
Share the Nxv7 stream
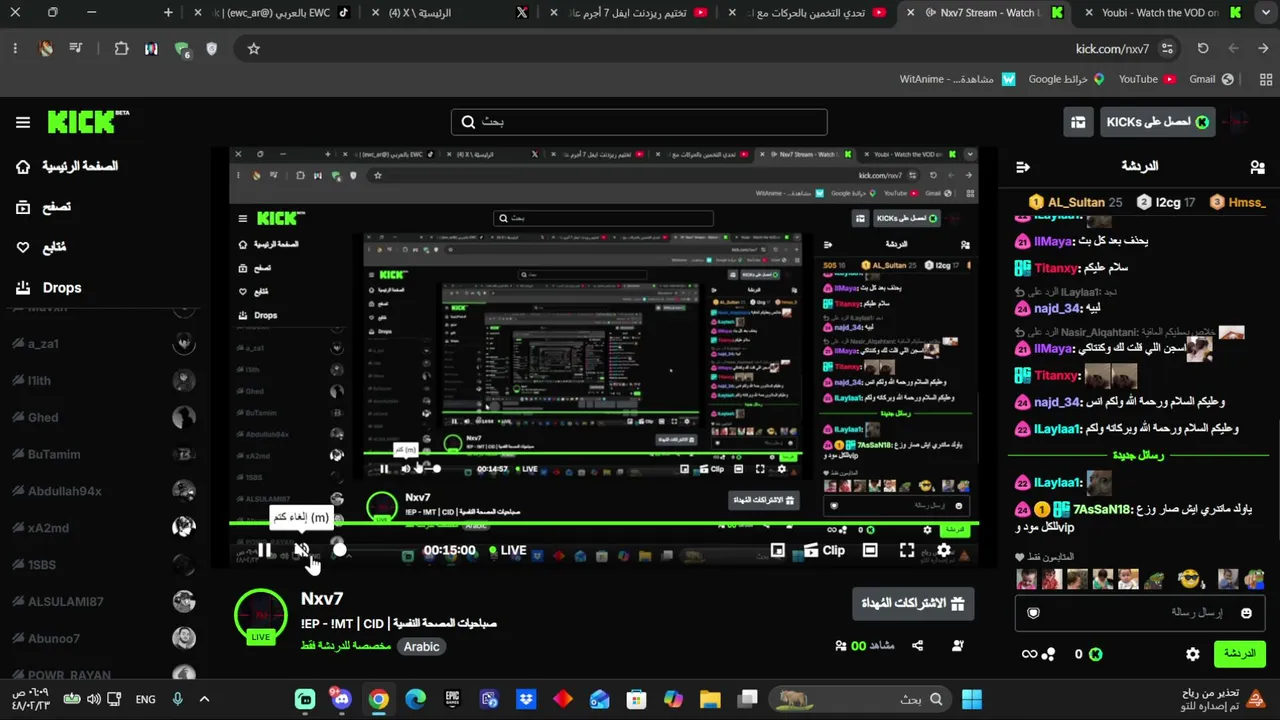(x=918, y=646)
